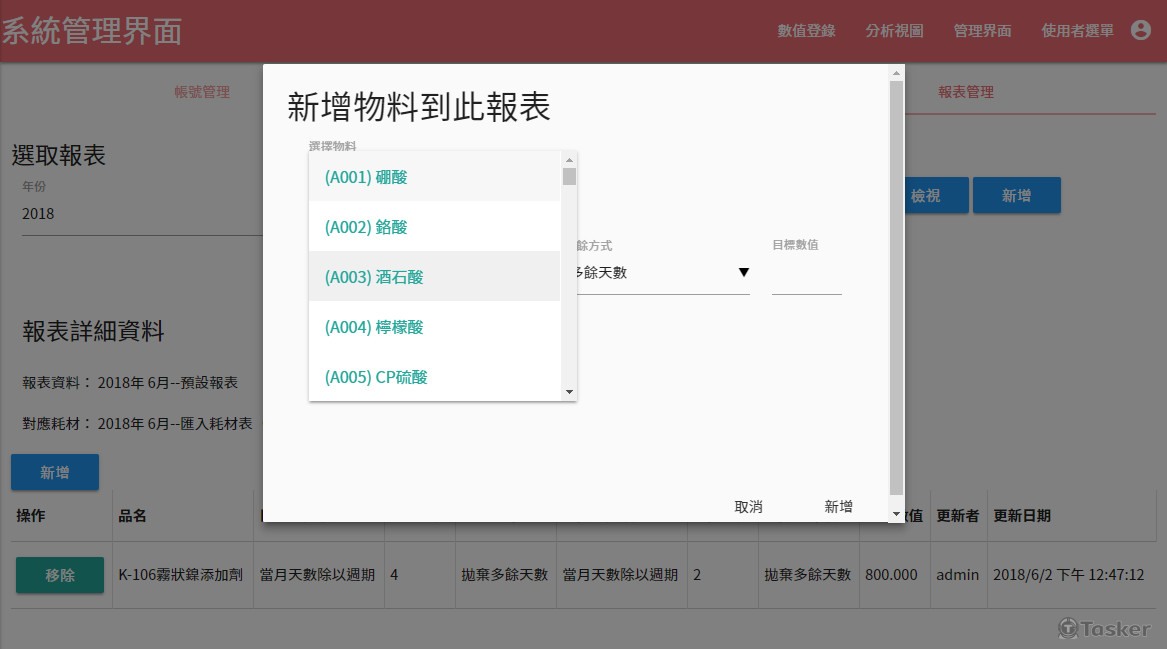Switch to the 帳號管理 tab
Image resolution: width=1167 pixels, height=649 pixels.
point(202,91)
